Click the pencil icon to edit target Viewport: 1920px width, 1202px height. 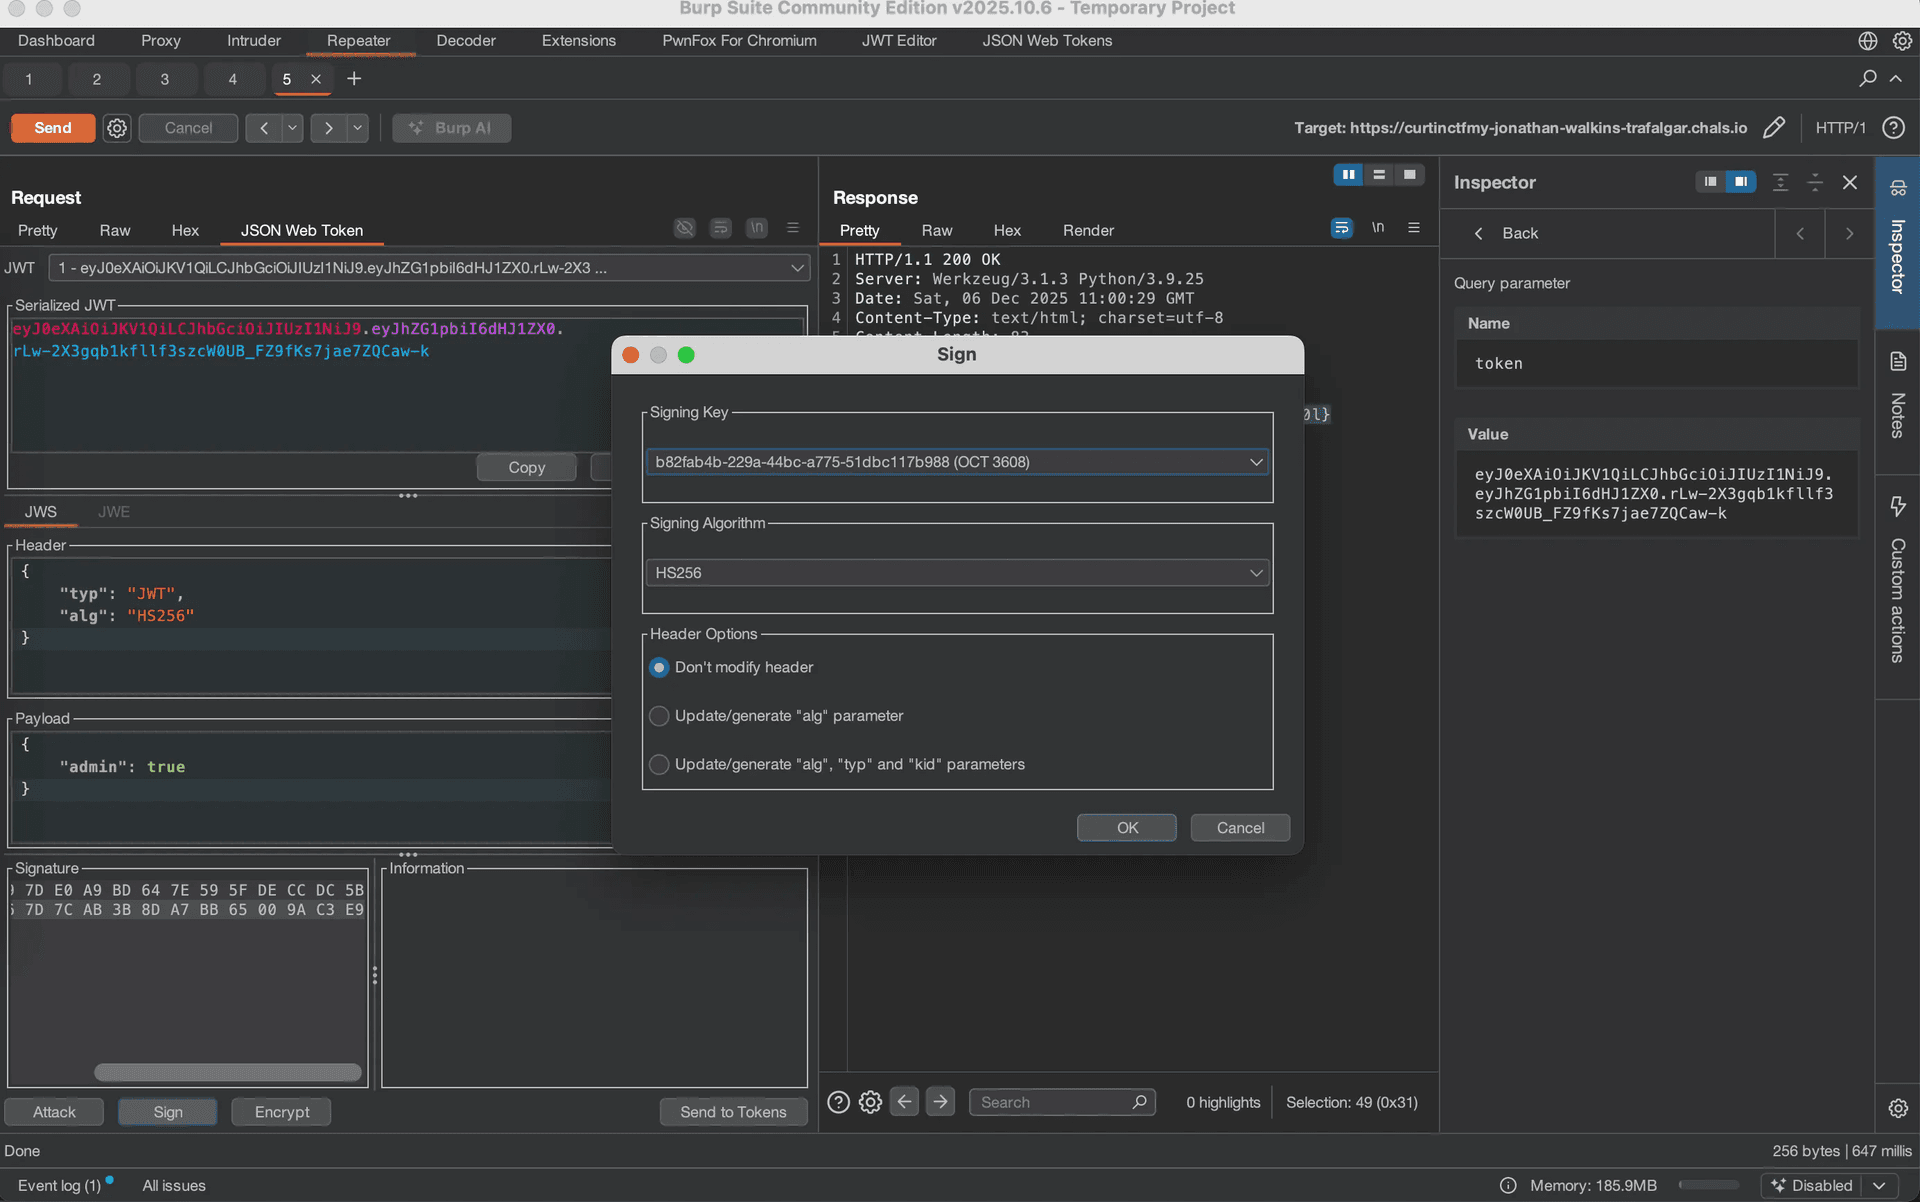(x=1773, y=128)
